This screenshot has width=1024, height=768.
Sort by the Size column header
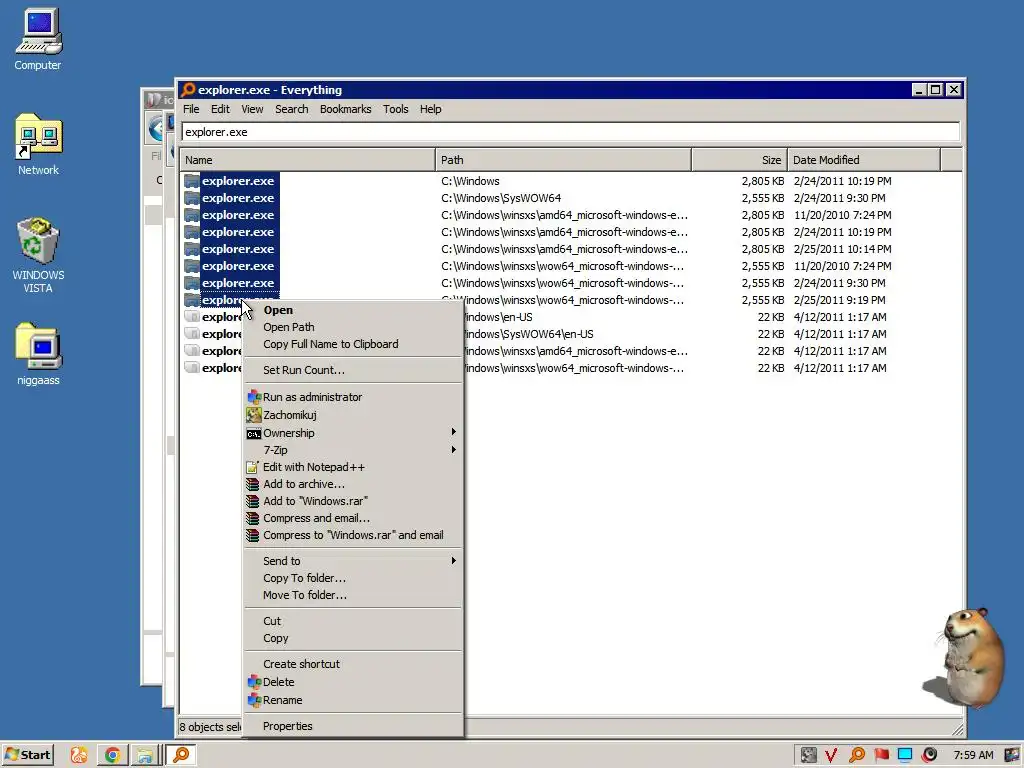[740, 160]
